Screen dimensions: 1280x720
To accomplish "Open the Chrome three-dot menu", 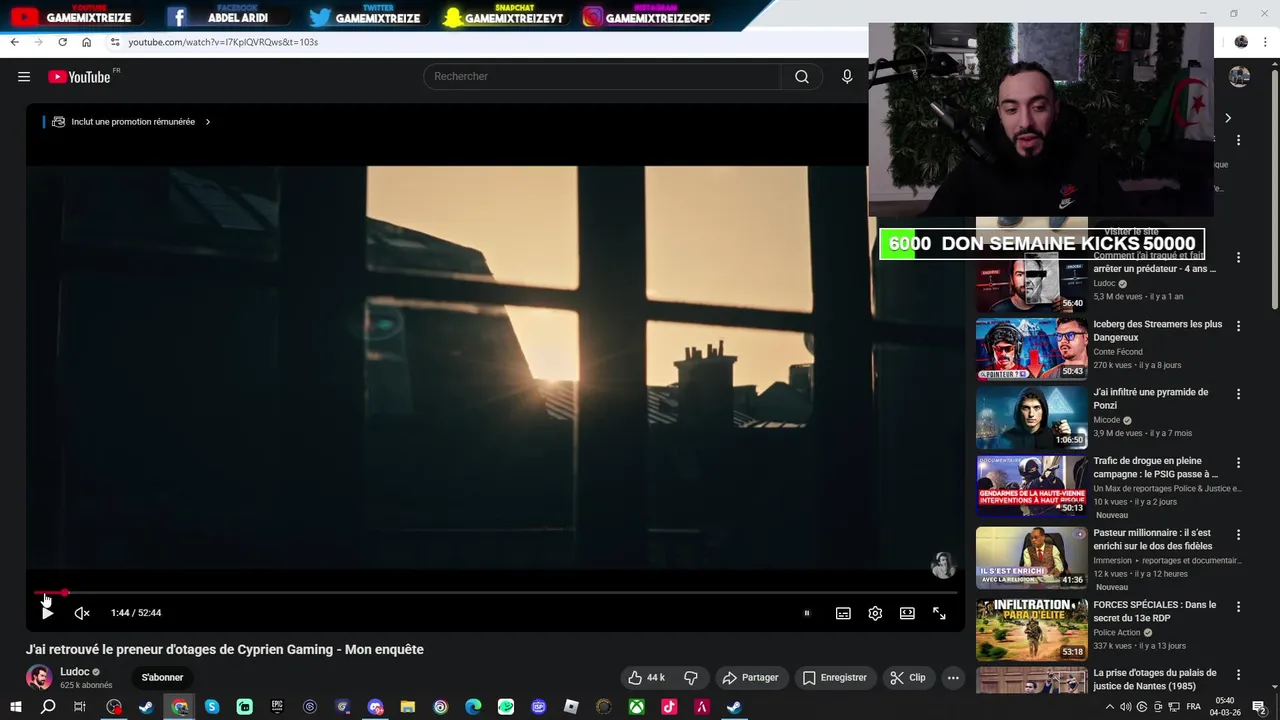I will coord(1266,42).
